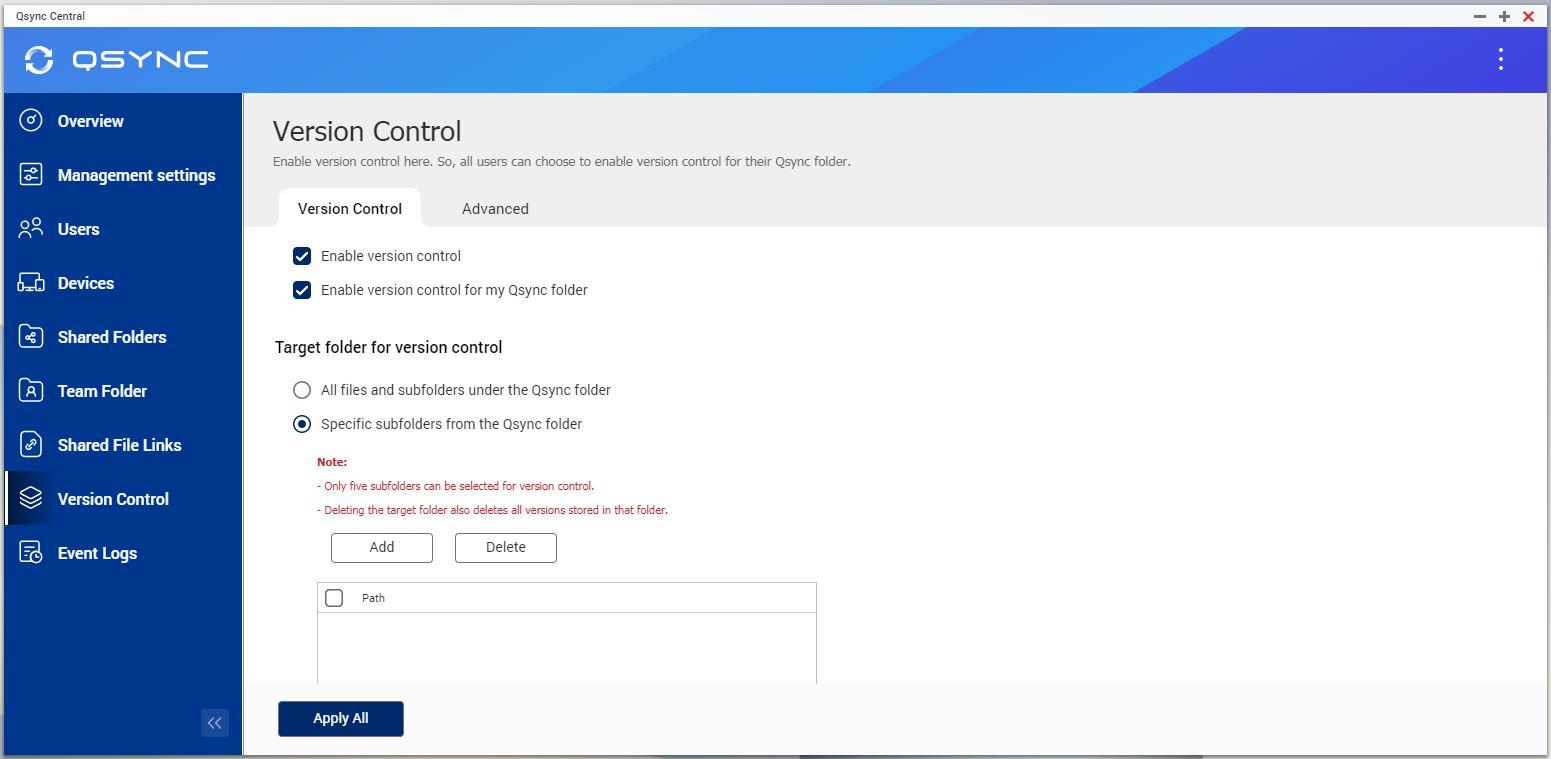Open the Devices panel
The height and width of the screenshot is (759, 1551).
coord(85,283)
